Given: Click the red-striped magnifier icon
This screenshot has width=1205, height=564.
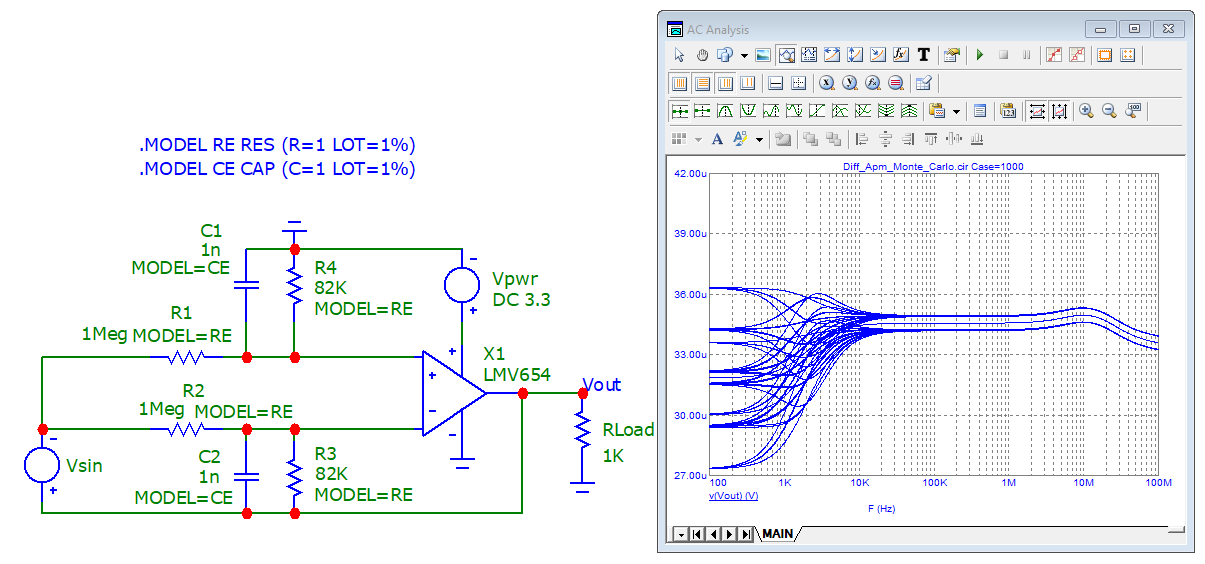Looking at the screenshot, I should [x=896, y=83].
